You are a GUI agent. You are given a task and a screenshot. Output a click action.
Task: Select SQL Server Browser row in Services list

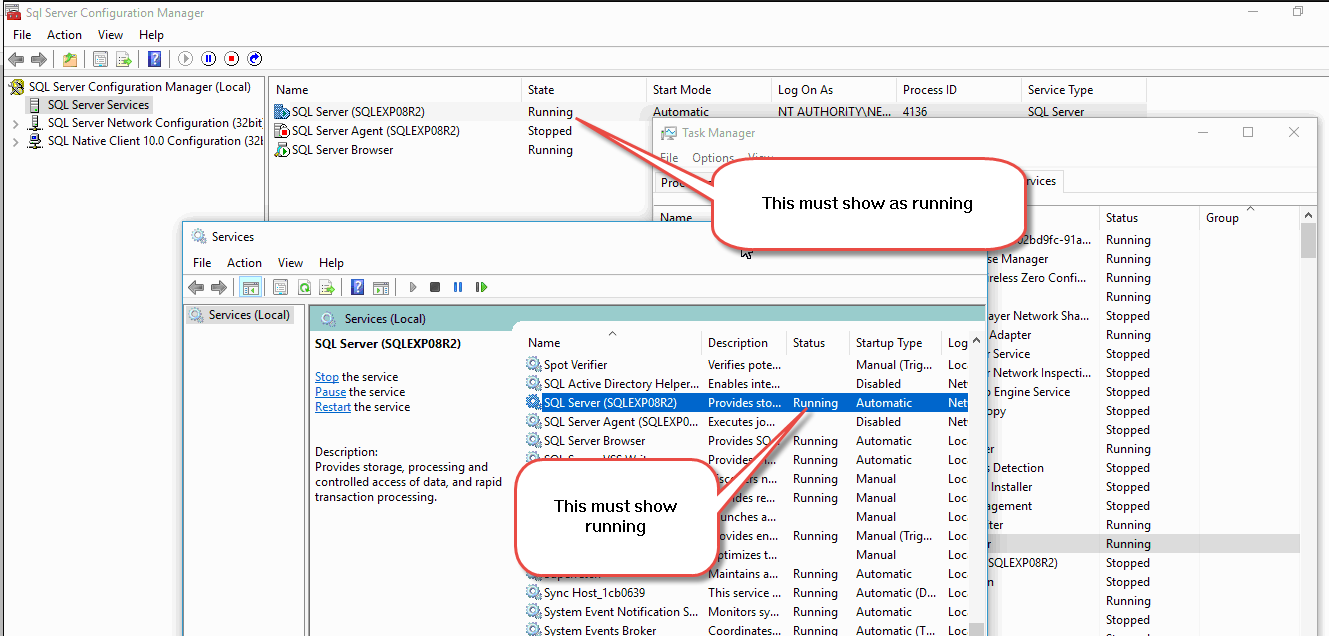point(747,441)
